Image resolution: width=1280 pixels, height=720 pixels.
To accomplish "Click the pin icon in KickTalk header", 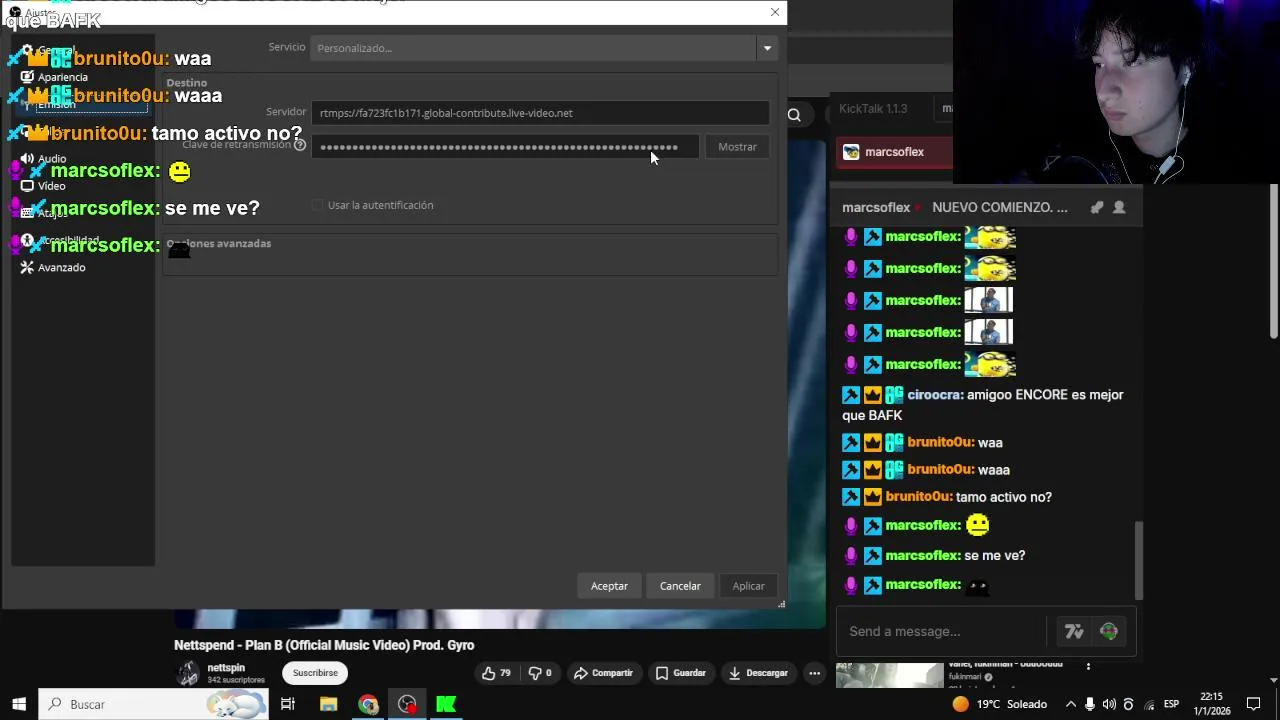I will pyautogui.click(x=1097, y=207).
